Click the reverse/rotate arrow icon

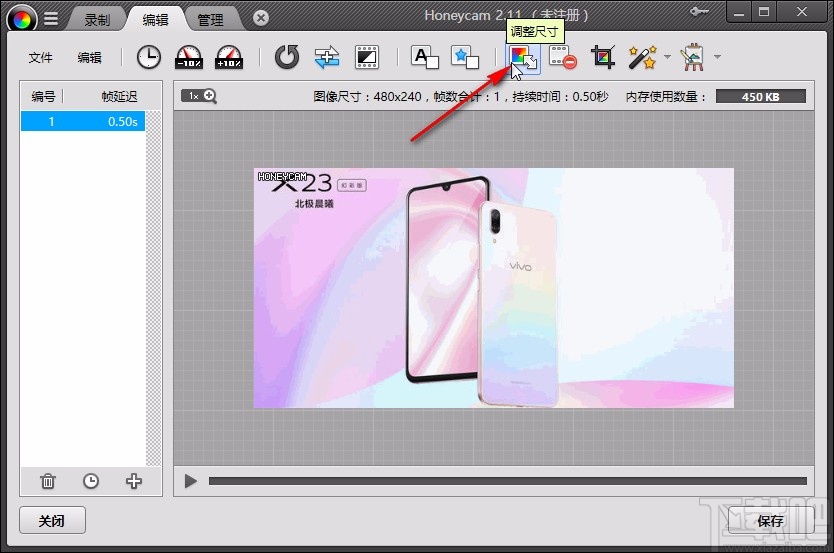(x=287, y=57)
